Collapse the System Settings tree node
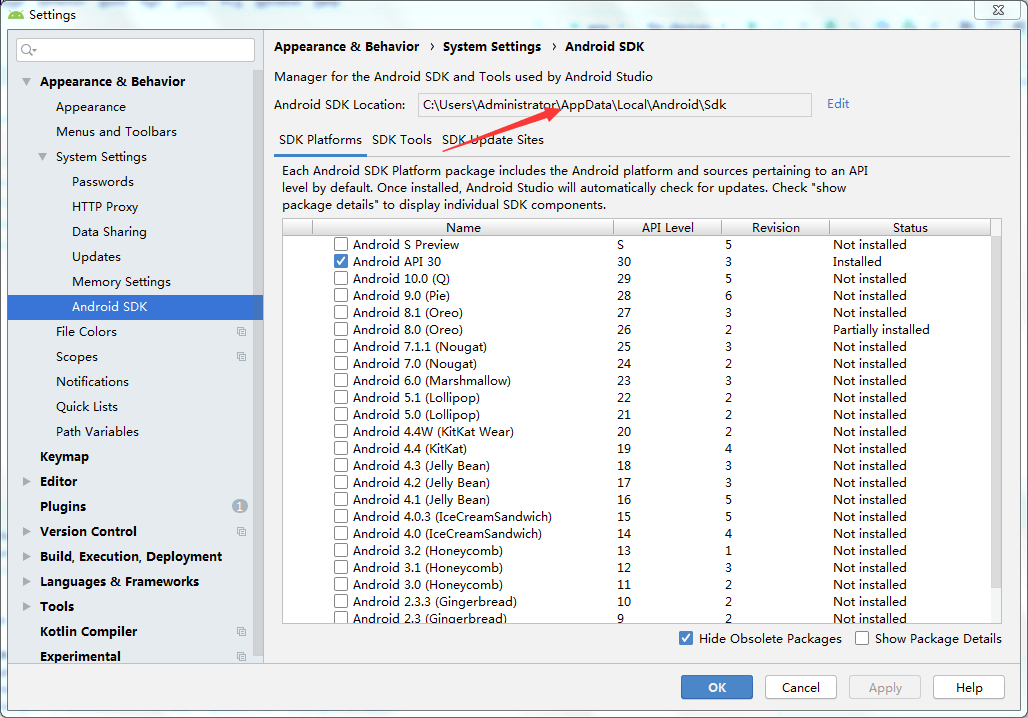The image size is (1028, 718). point(43,157)
